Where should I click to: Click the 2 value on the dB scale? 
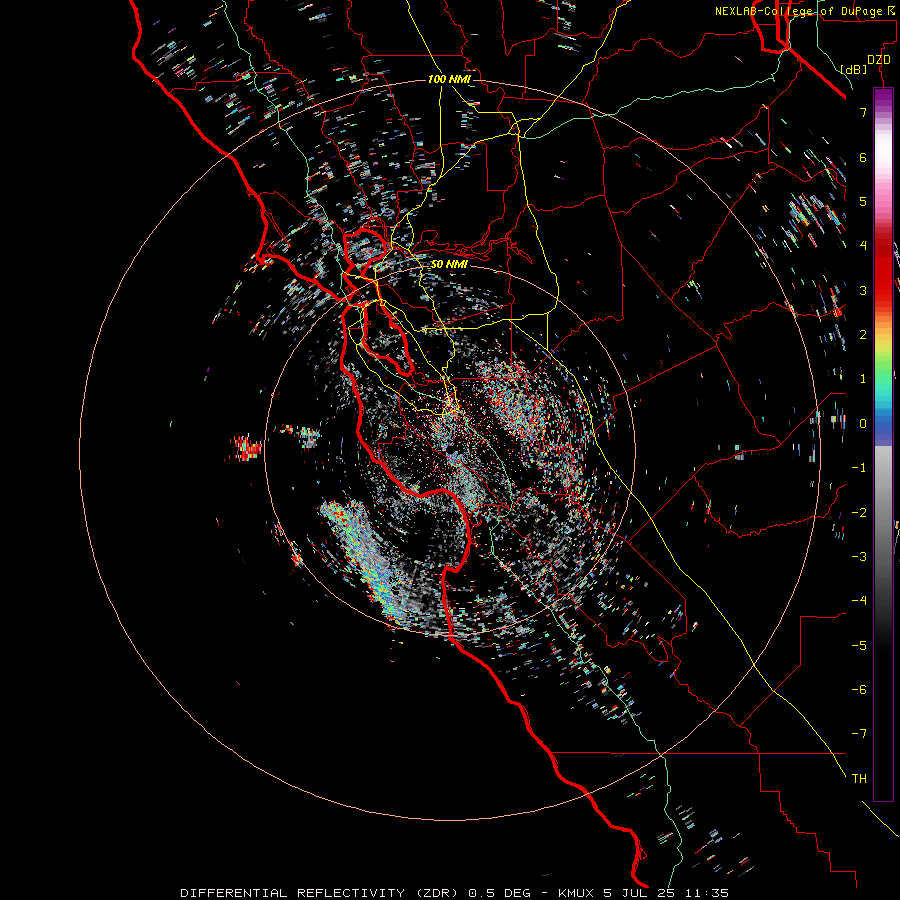click(x=863, y=335)
